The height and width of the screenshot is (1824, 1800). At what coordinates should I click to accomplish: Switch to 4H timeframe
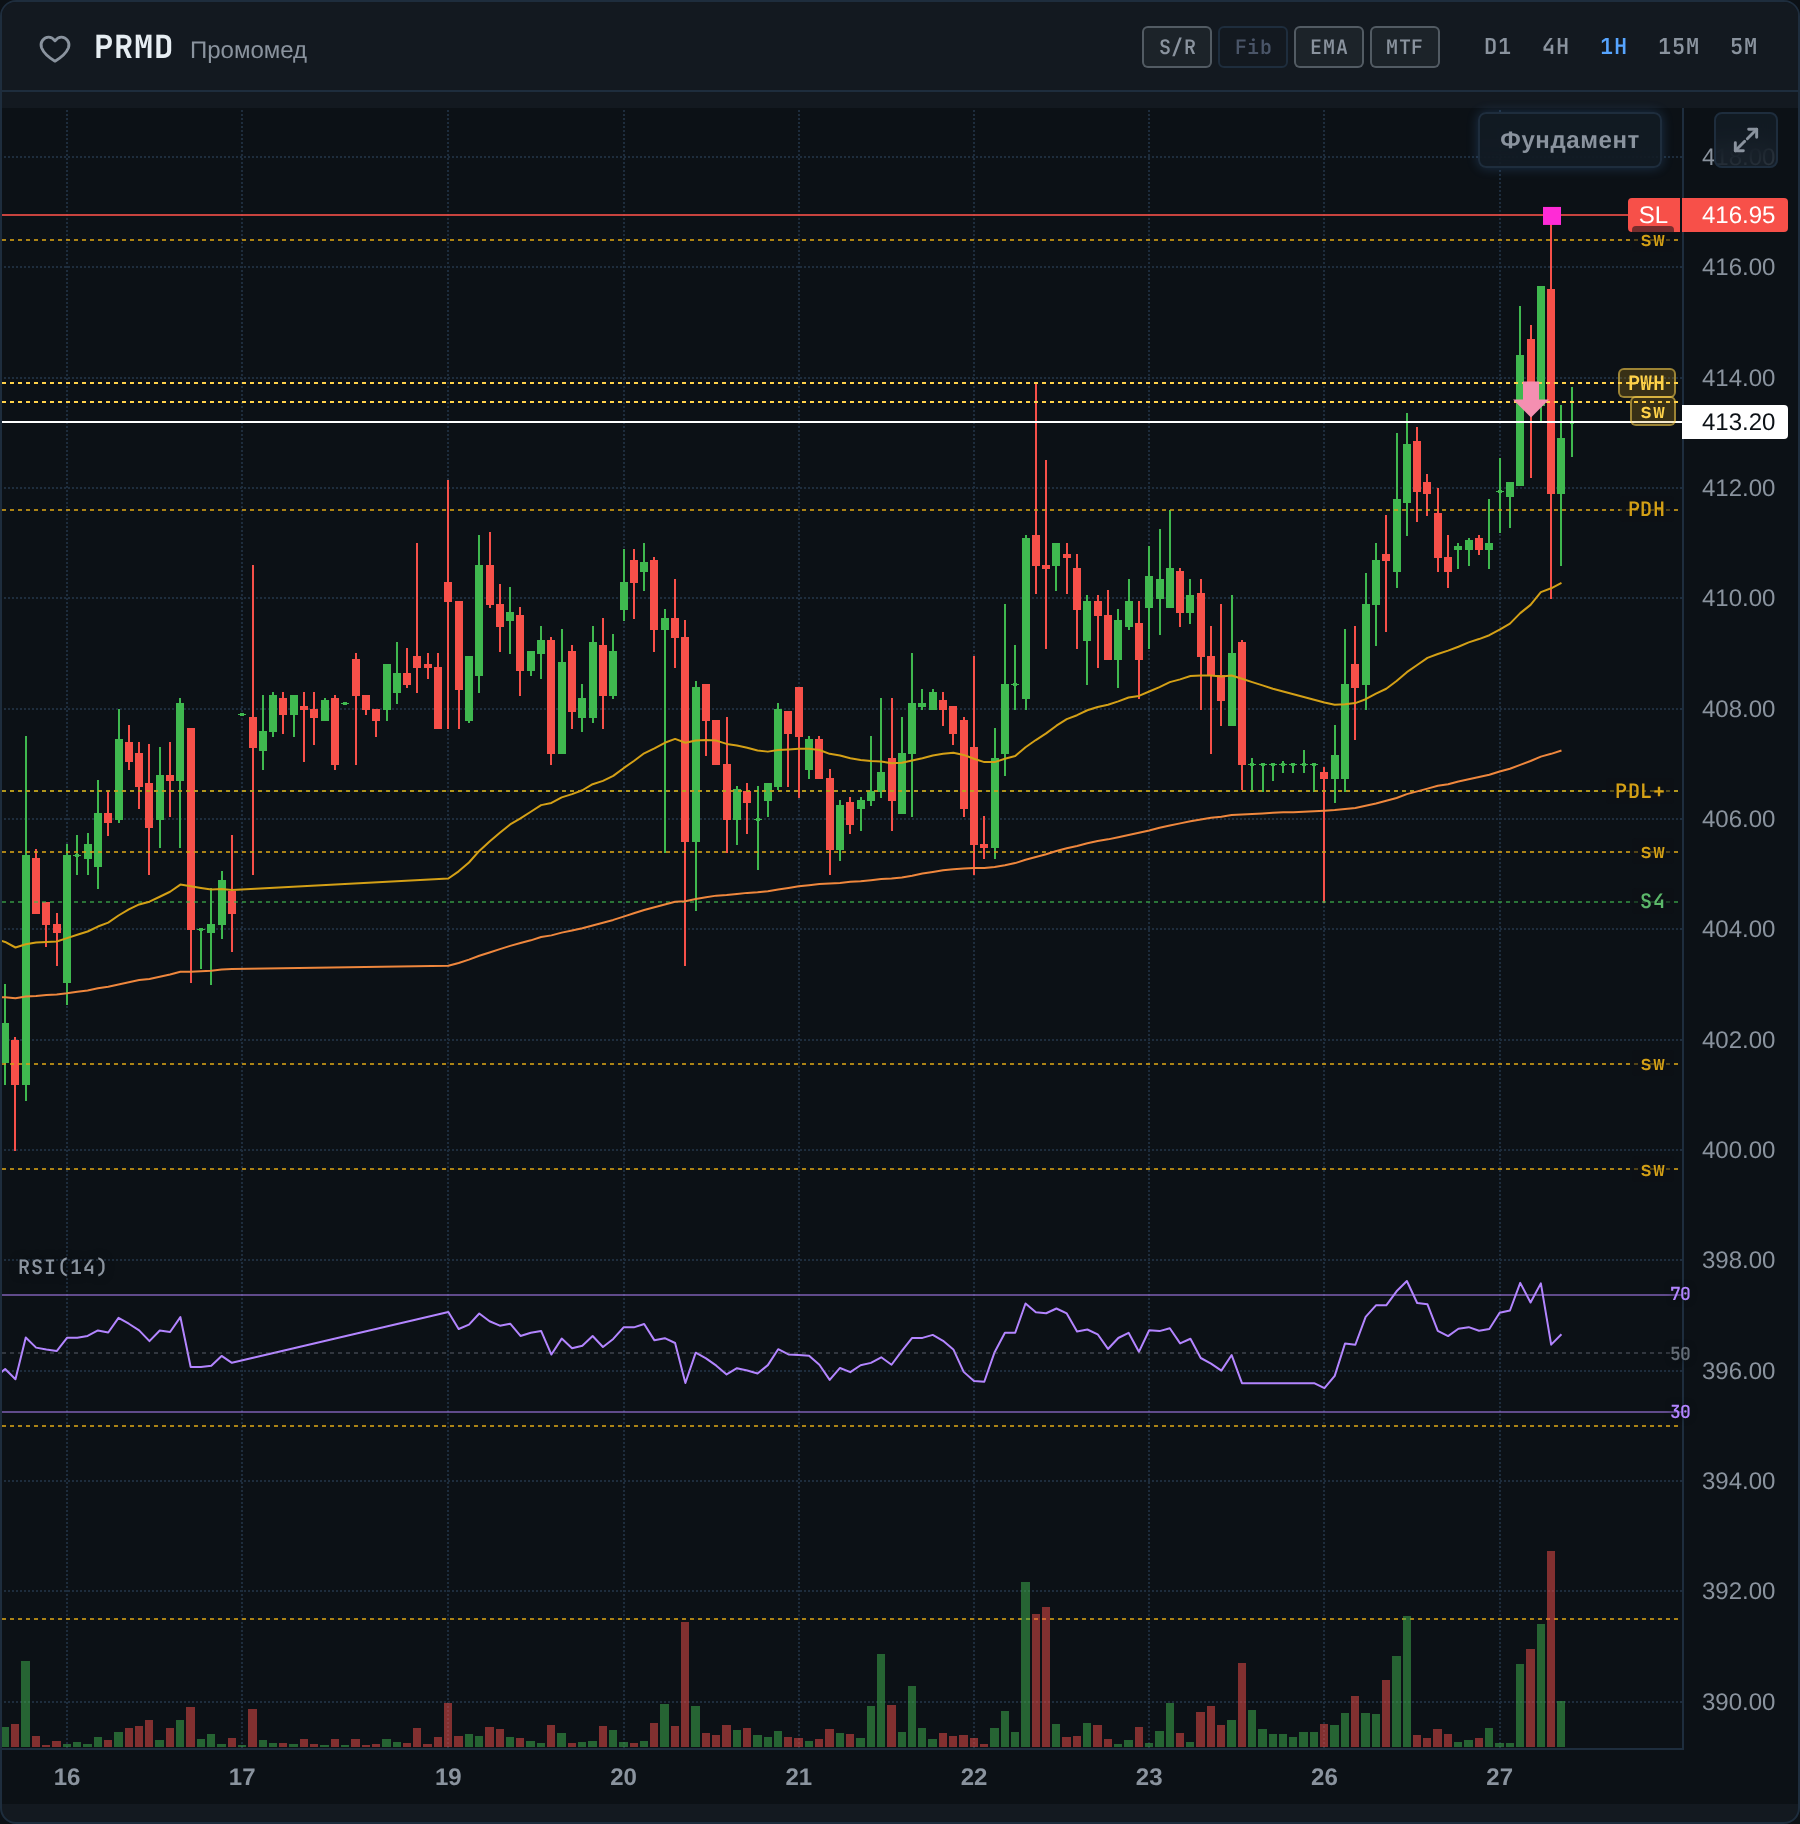coord(1555,47)
